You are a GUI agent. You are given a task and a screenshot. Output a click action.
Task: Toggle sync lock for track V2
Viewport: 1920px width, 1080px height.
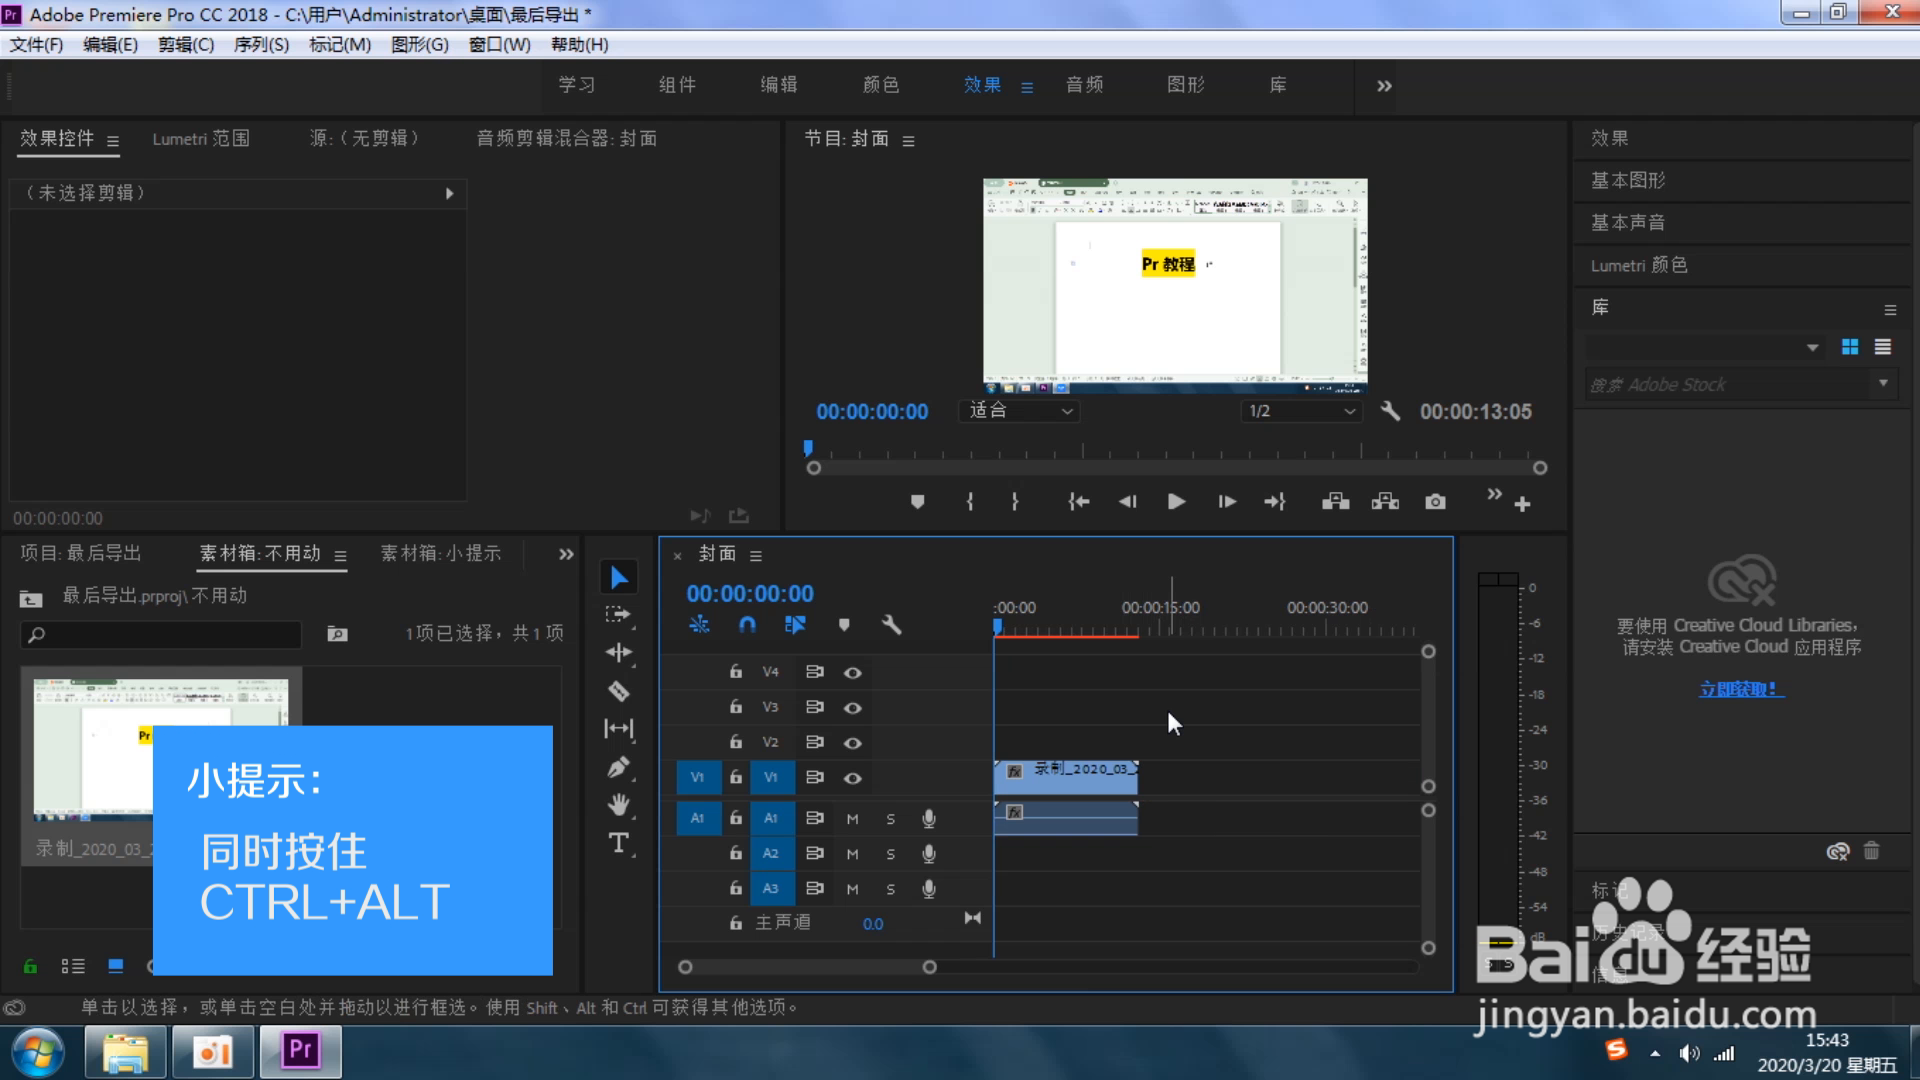pyautogui.click(x=815, y=742)
